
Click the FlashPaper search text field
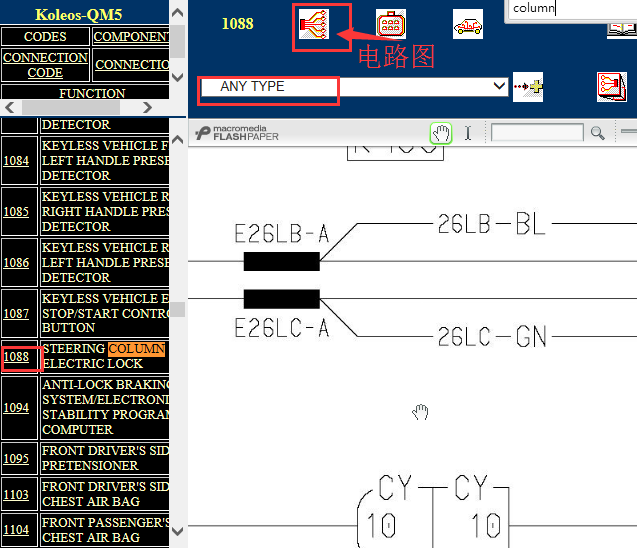tap(537, 132)
